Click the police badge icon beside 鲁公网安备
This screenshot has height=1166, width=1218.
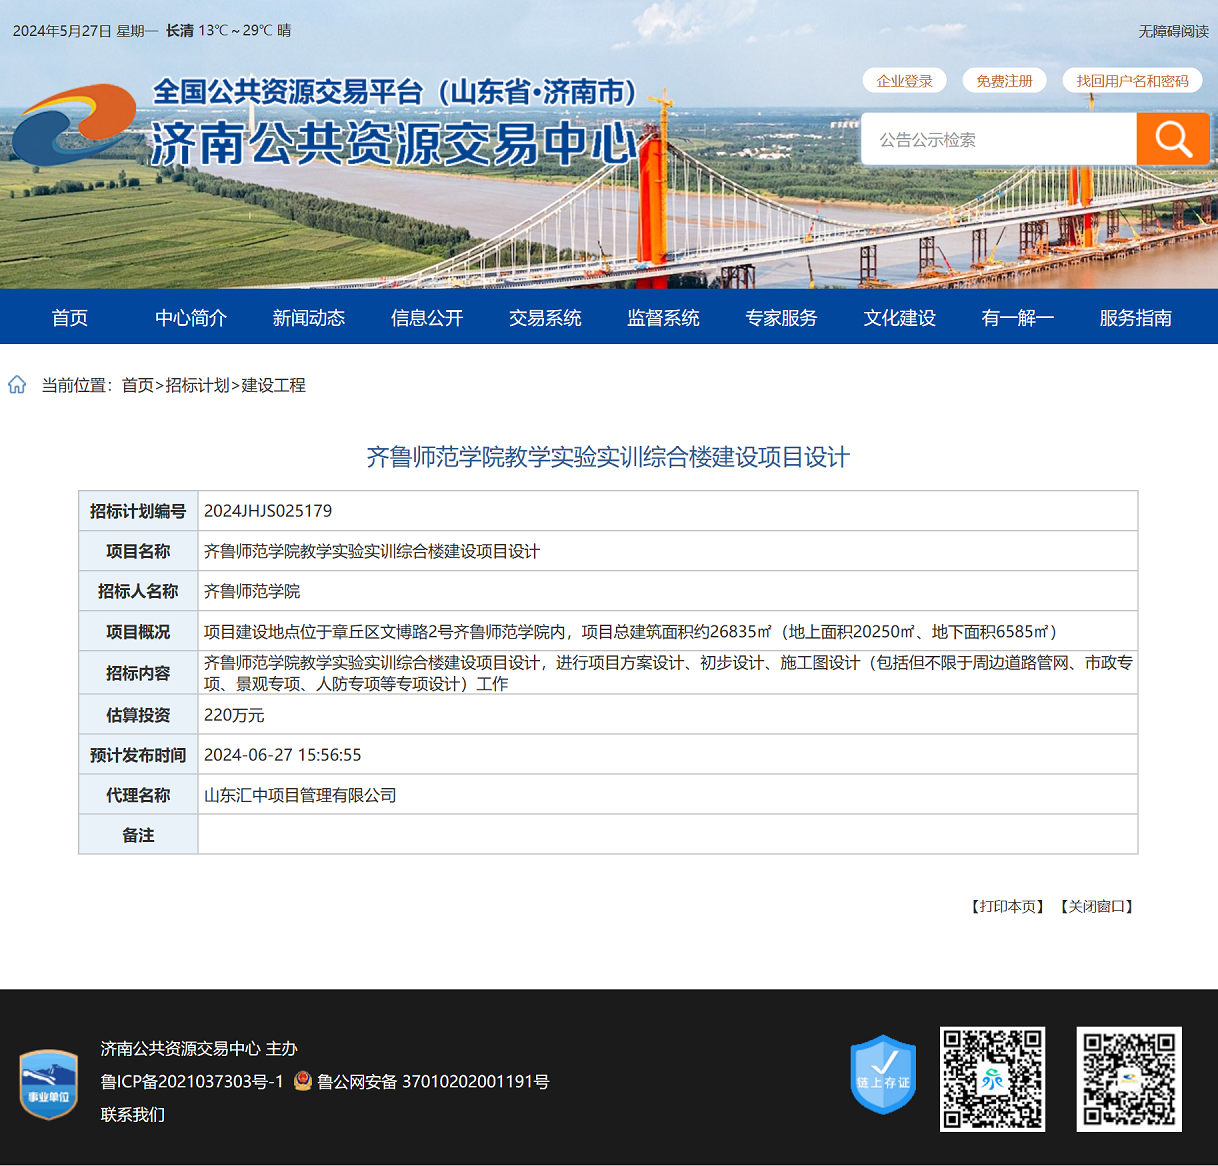[x=303, y=1081]
